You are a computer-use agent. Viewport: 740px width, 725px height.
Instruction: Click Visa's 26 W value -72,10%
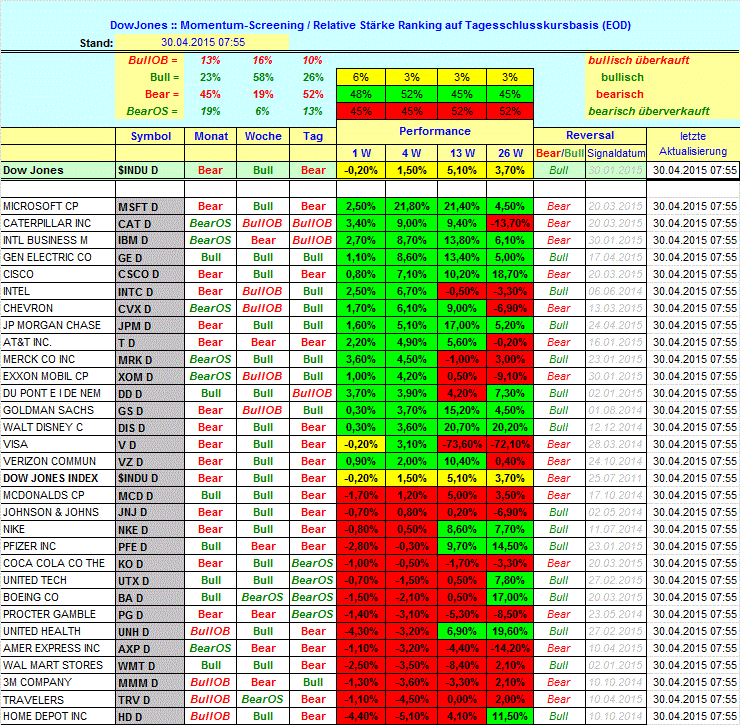tap(510, 444)
